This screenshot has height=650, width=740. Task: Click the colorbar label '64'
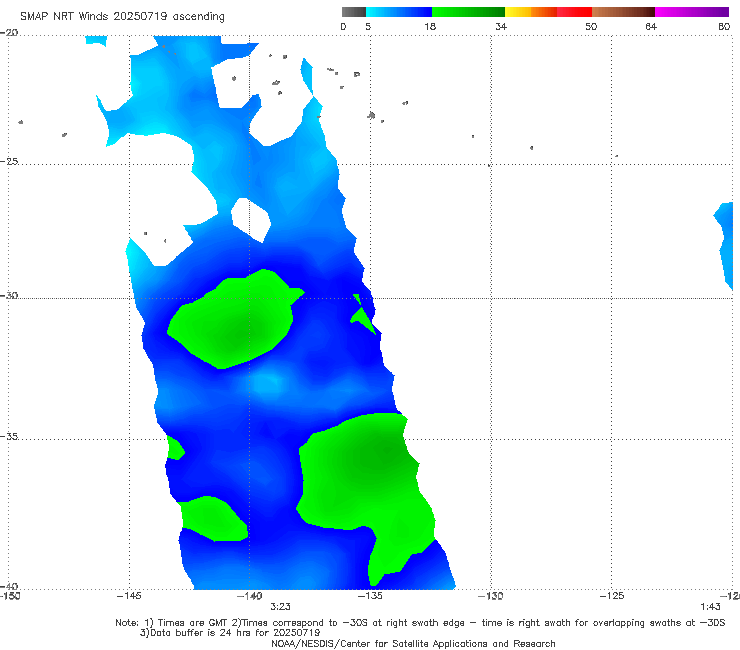(651, 26)
